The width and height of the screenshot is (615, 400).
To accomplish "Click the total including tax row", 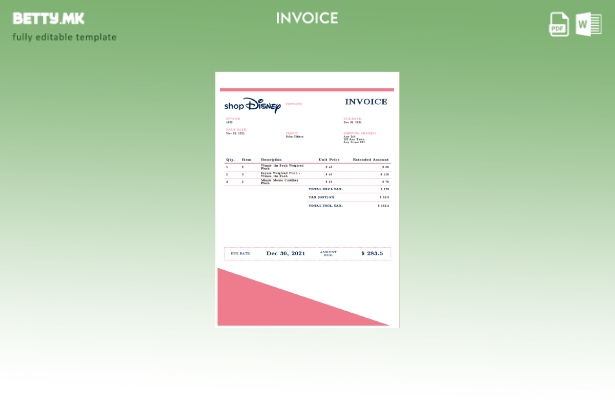I will (x=348, y=206).
